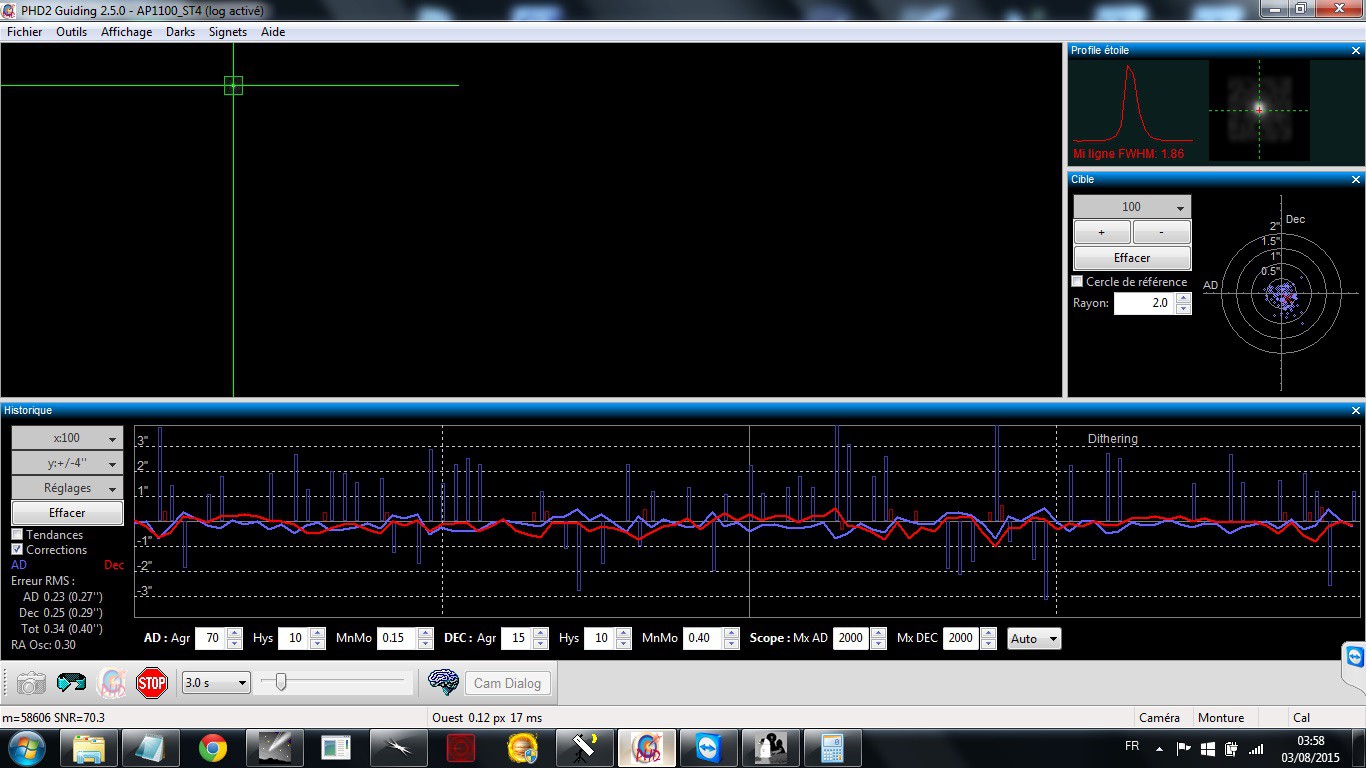Click the red STOP sign icon
1366x768 pixels.
(x=151, y=683)
